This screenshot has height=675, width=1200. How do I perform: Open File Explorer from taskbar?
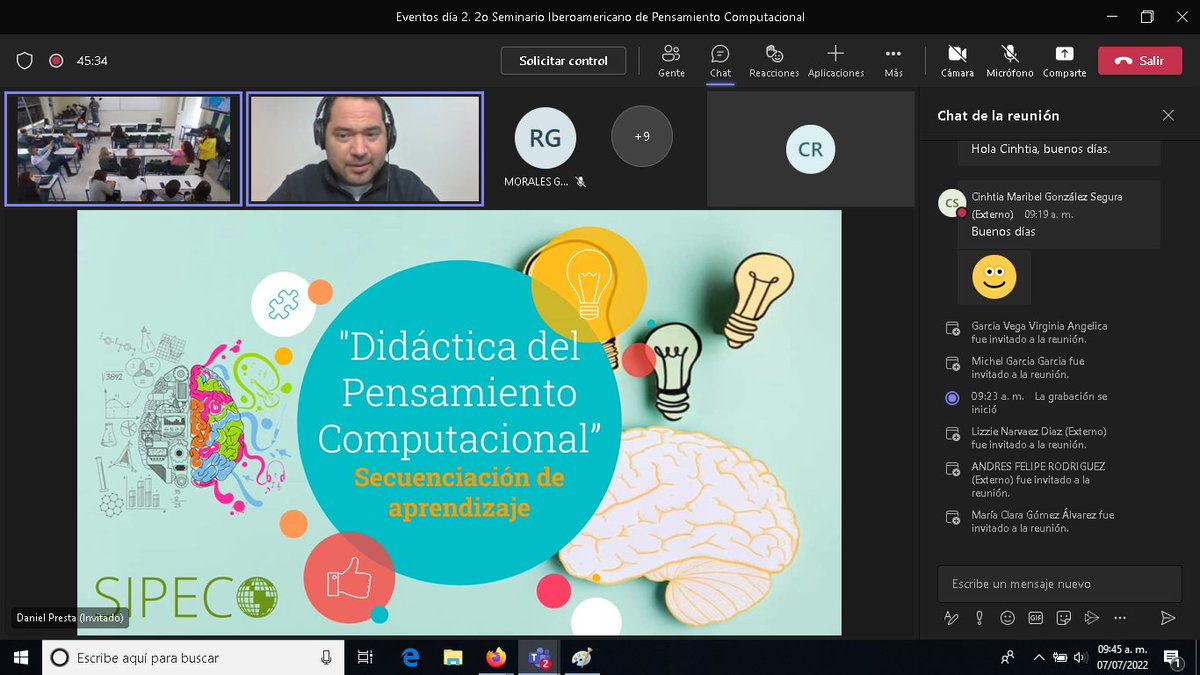click(453, 657)
